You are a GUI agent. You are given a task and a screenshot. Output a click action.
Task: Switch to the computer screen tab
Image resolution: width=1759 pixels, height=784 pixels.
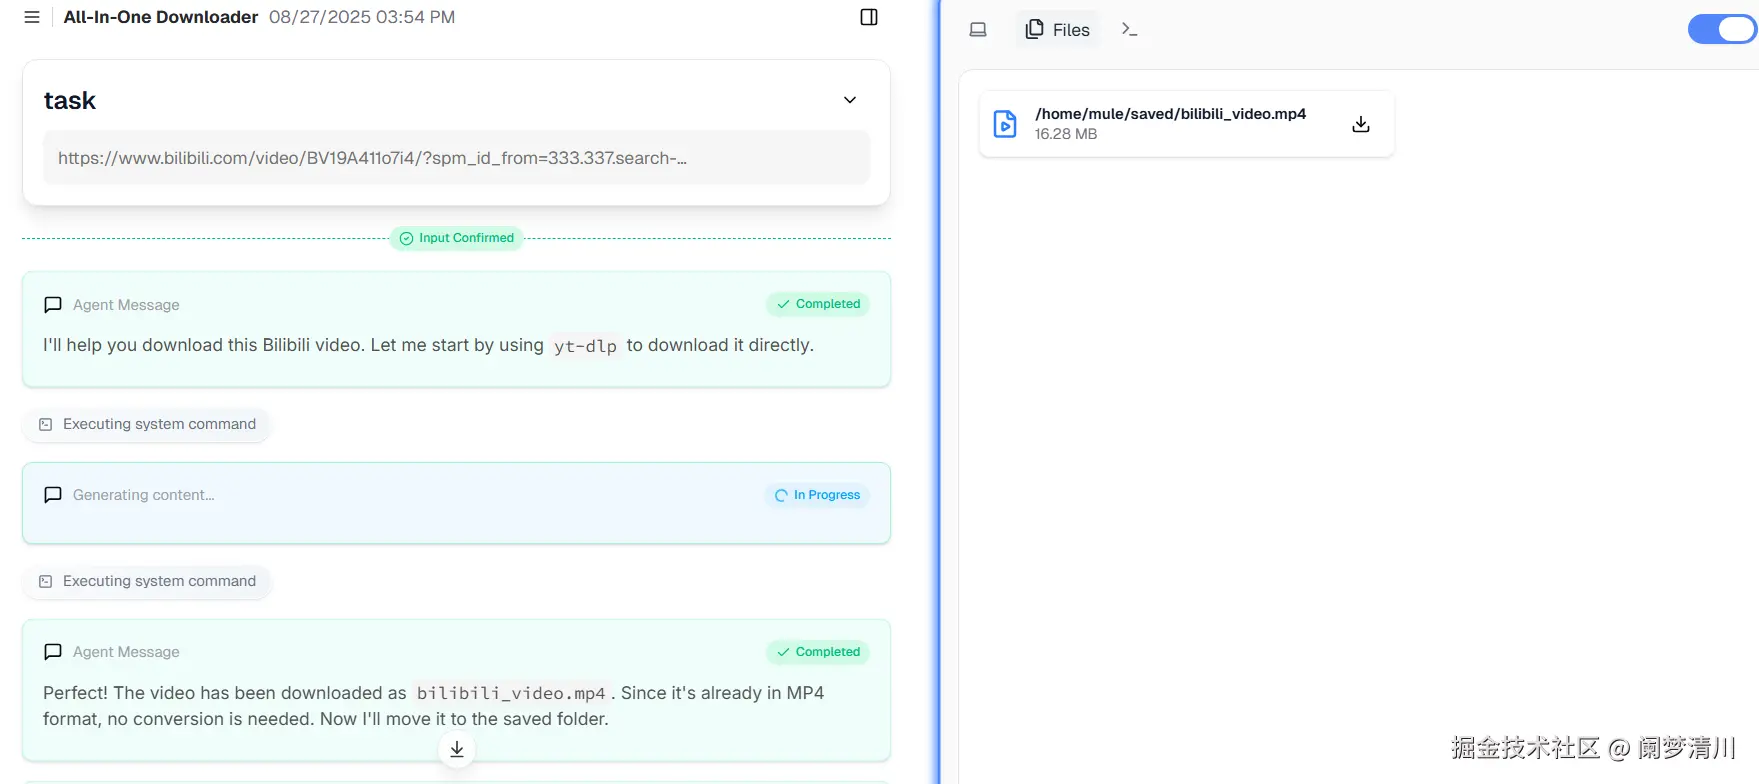978,30
